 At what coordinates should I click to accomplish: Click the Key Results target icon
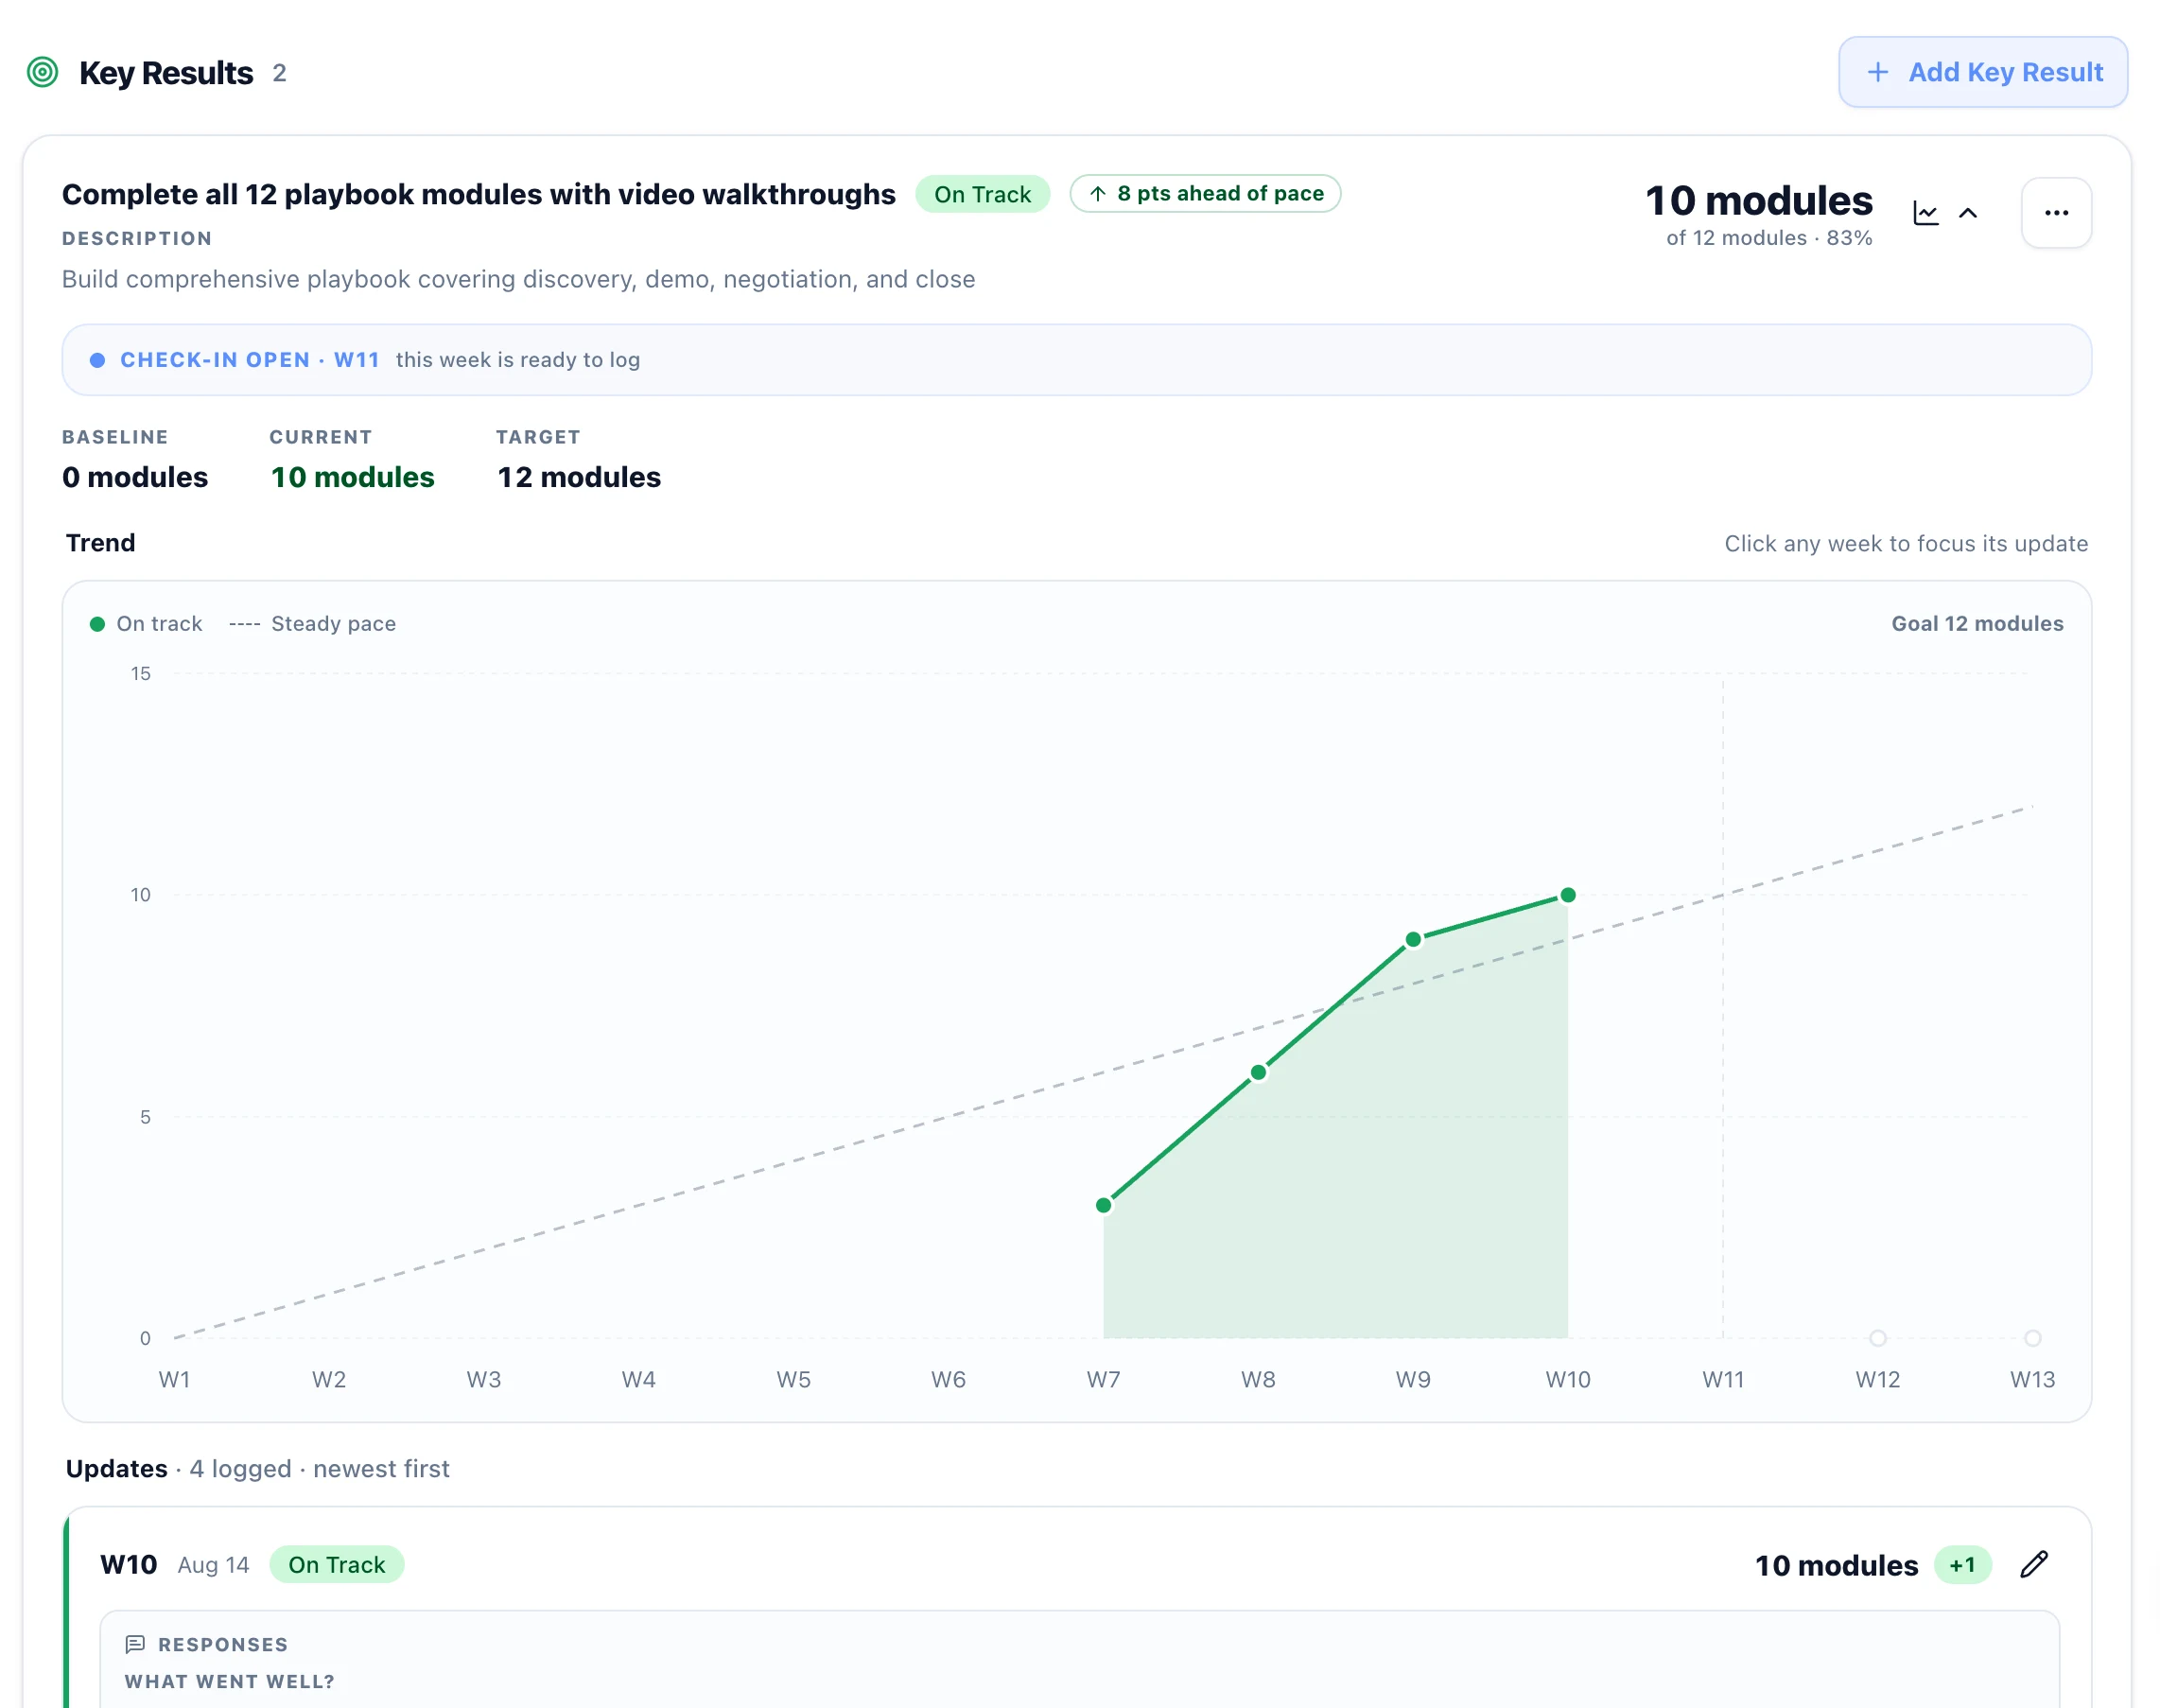point(42,72)
